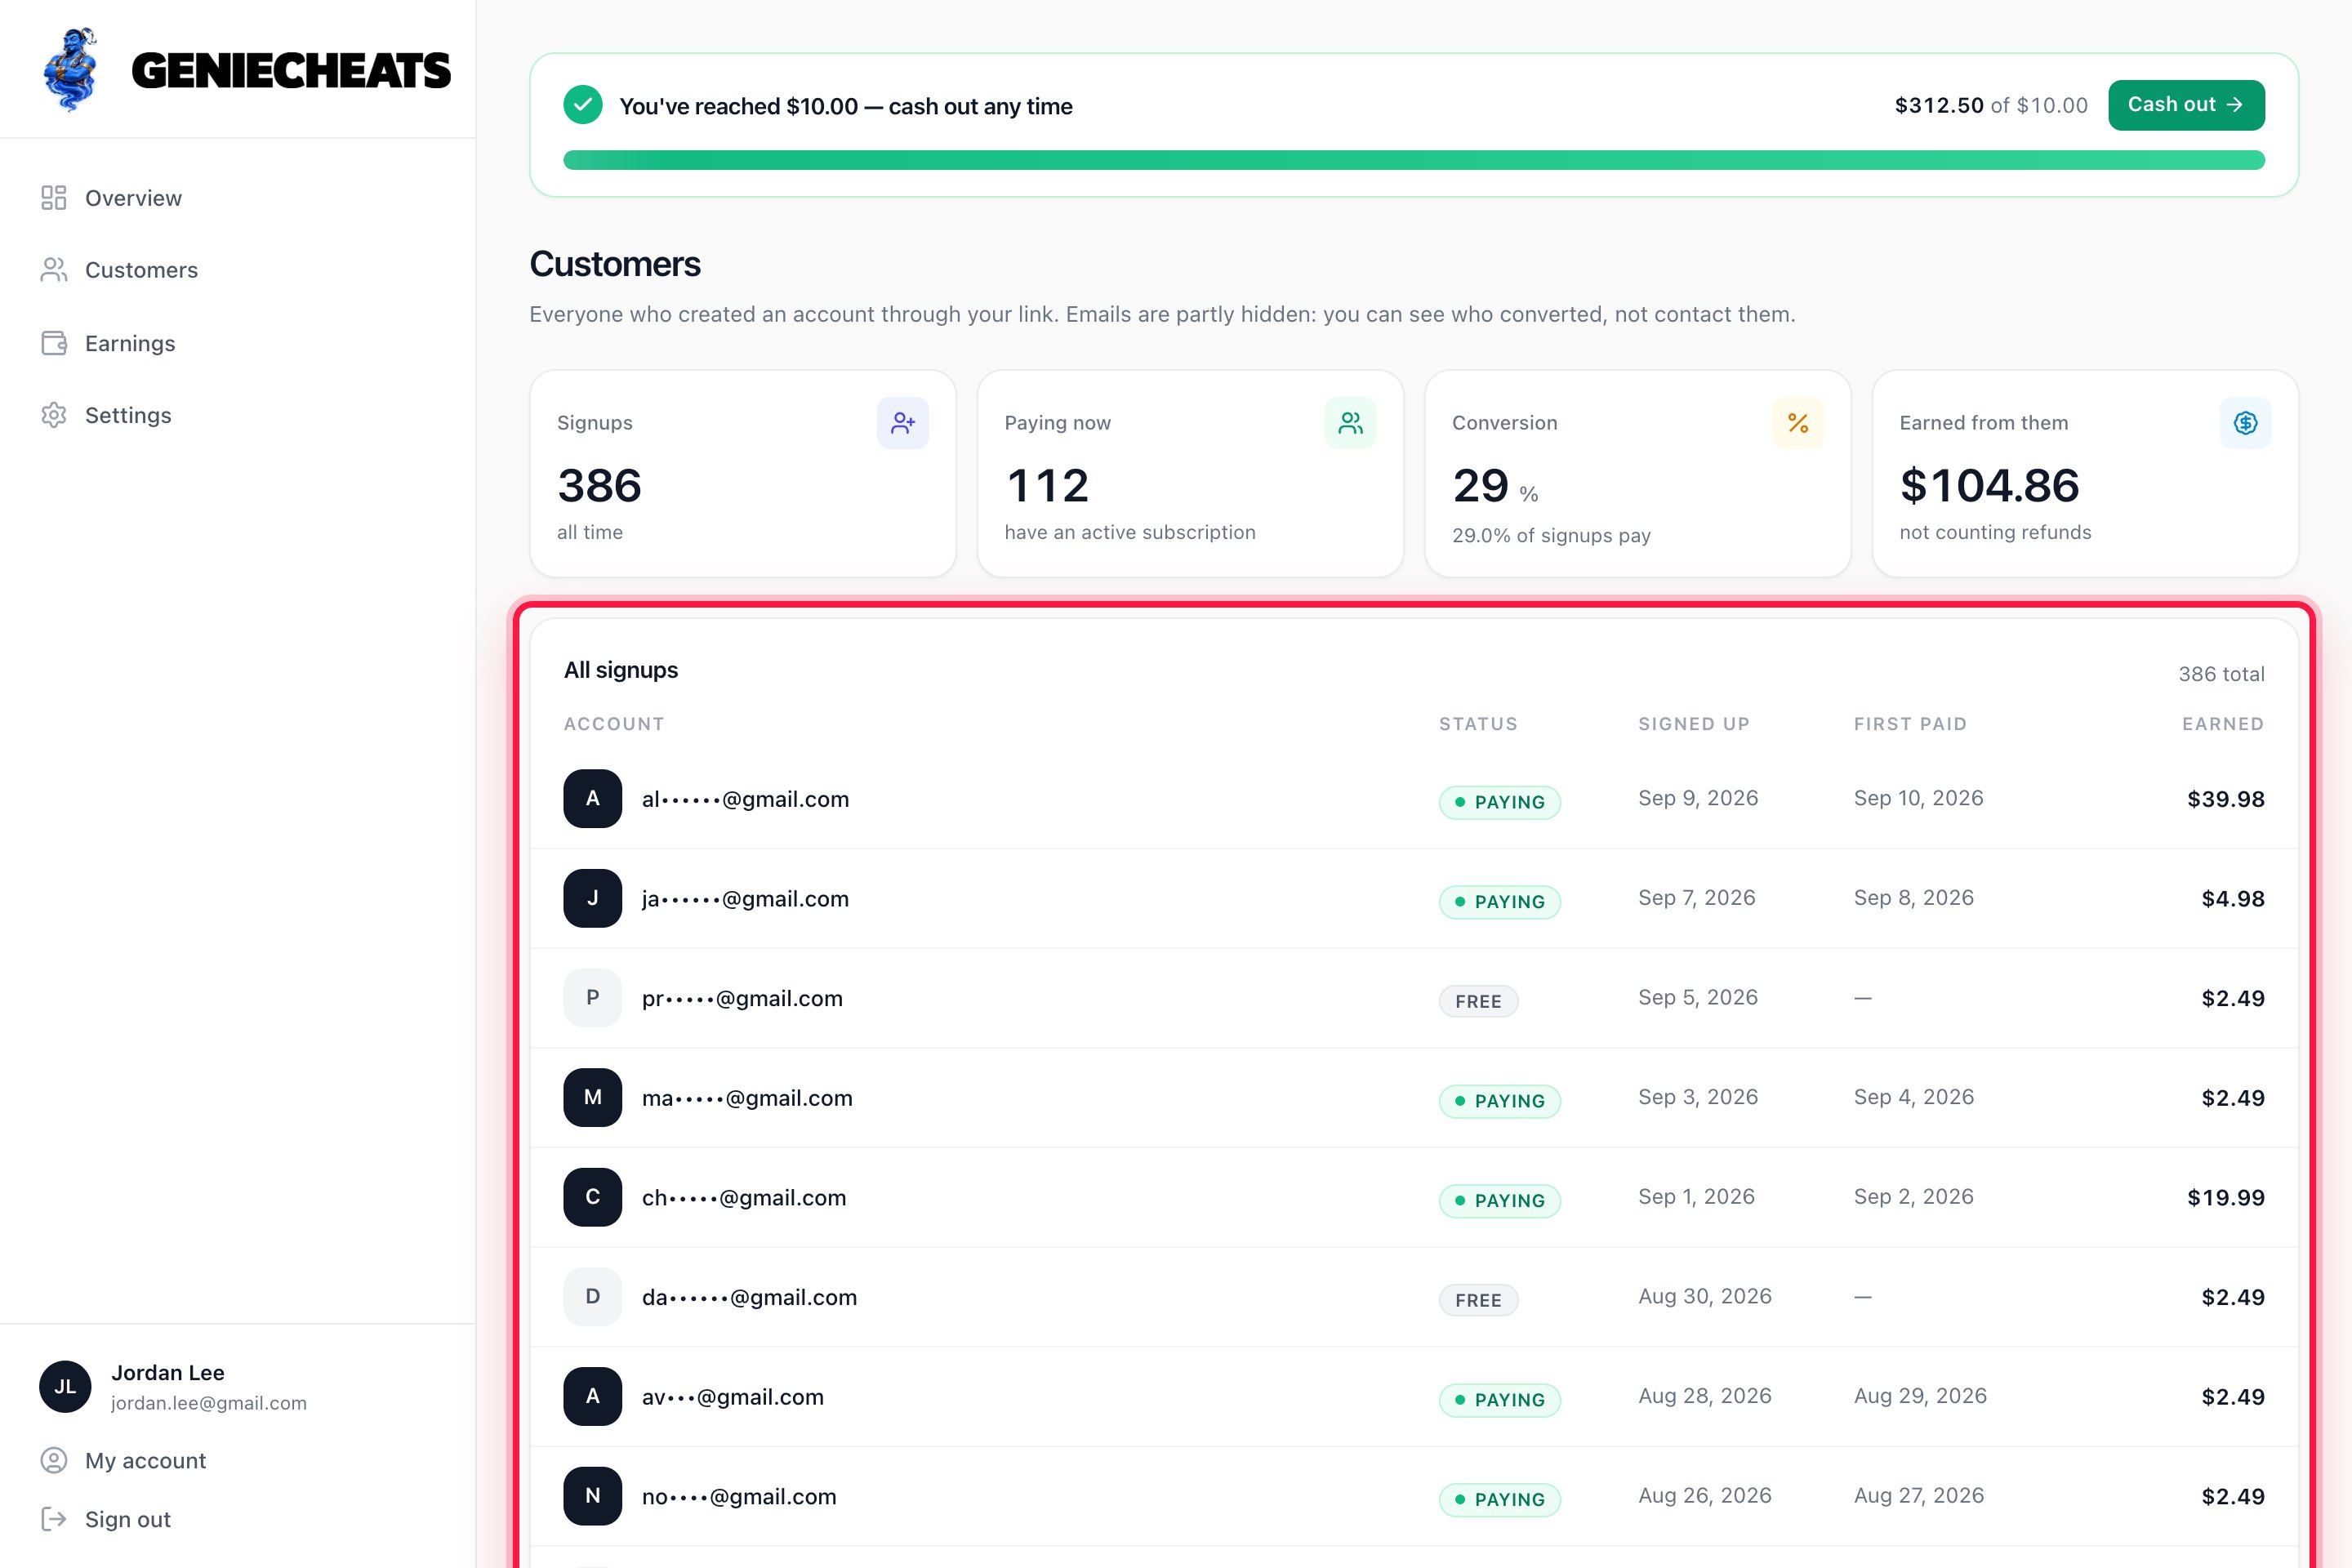The width and height of the screenshot is (2352, 1568).
Task: Click the green payout progress bar
Action: click(1414, 160)
